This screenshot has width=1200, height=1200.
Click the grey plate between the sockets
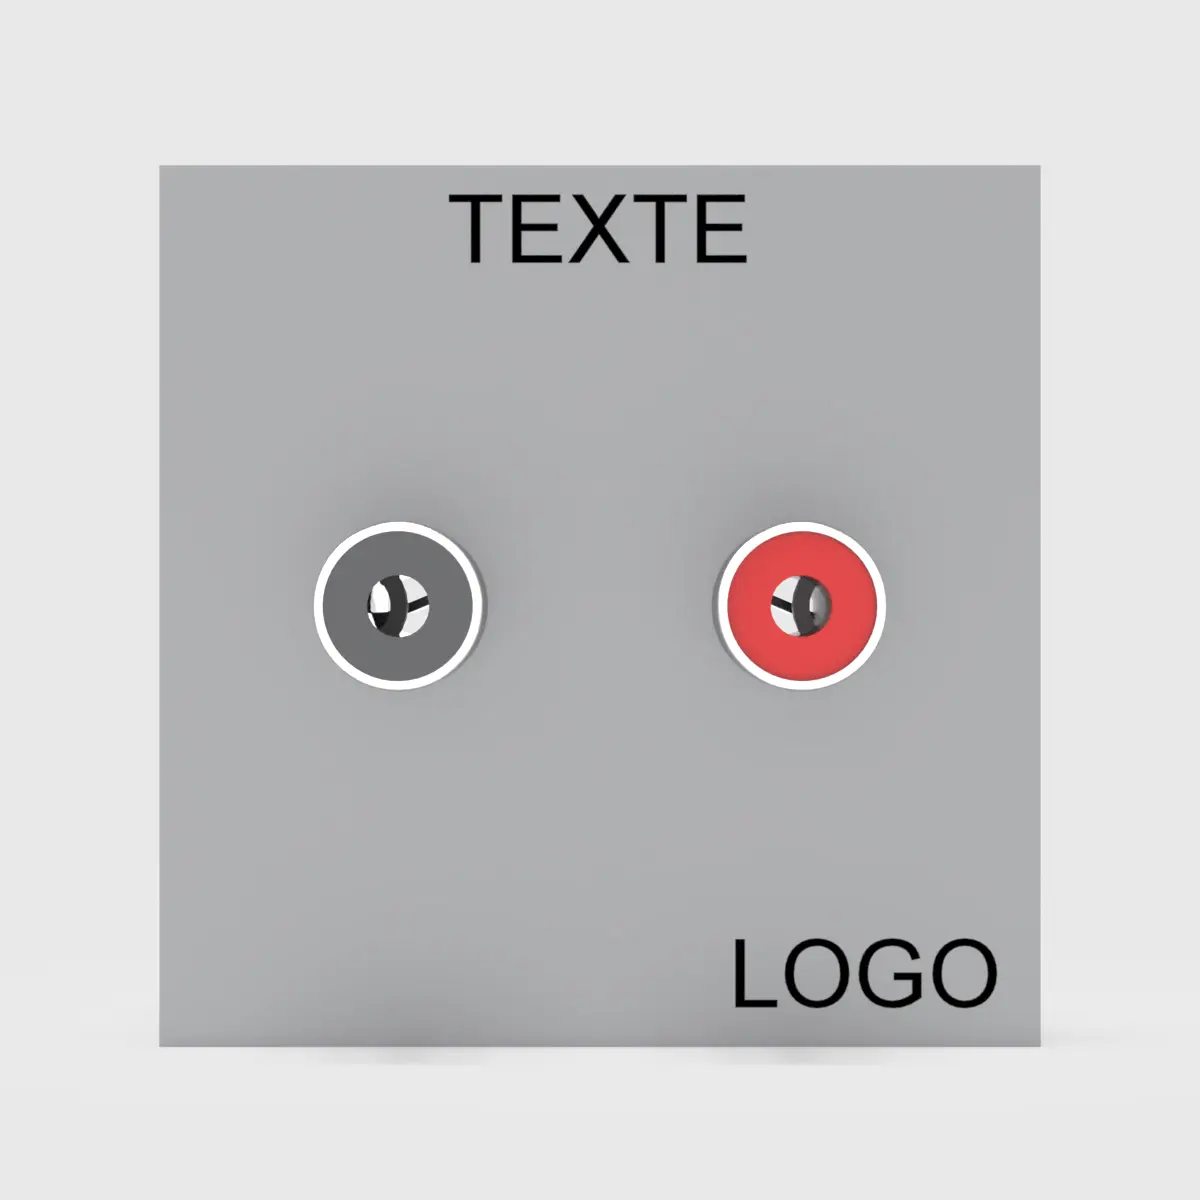pyautogui.click(x=600, y=605)
